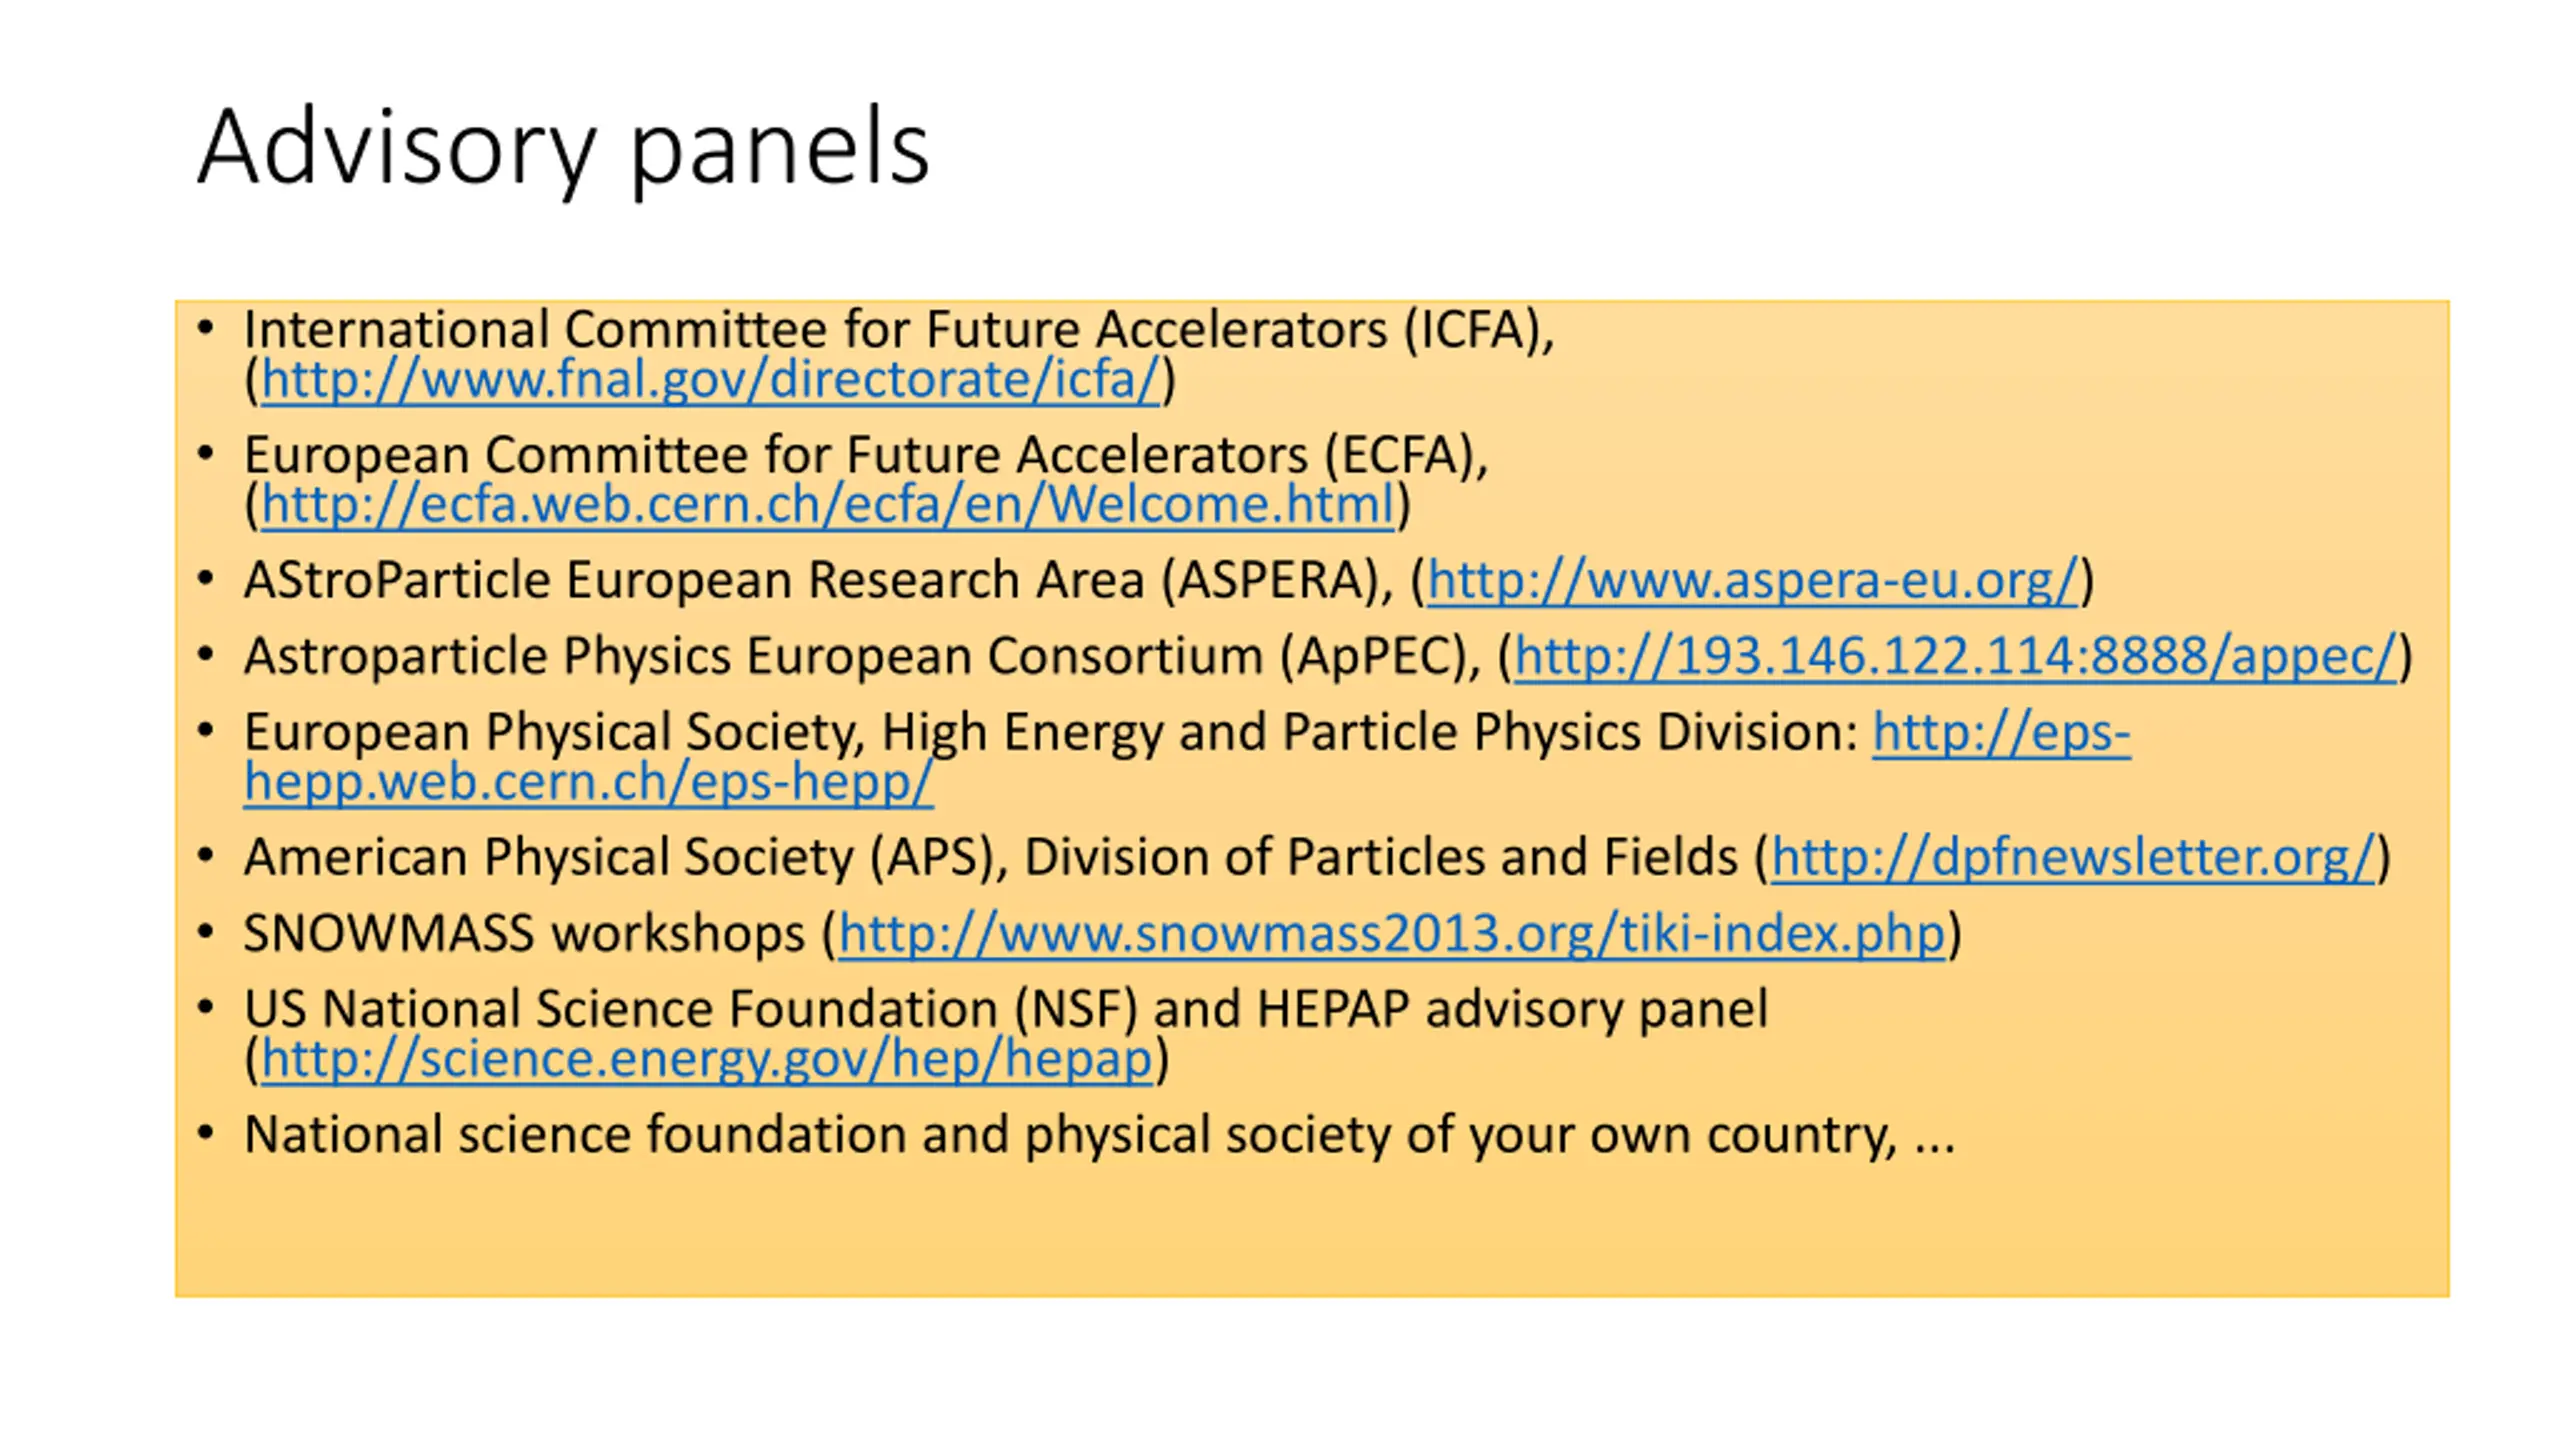The height and width of the screenshot is (1440, 2560).
Task: Open the eps-hepp.web.cern.ch link
Action: pos(2000,733)
